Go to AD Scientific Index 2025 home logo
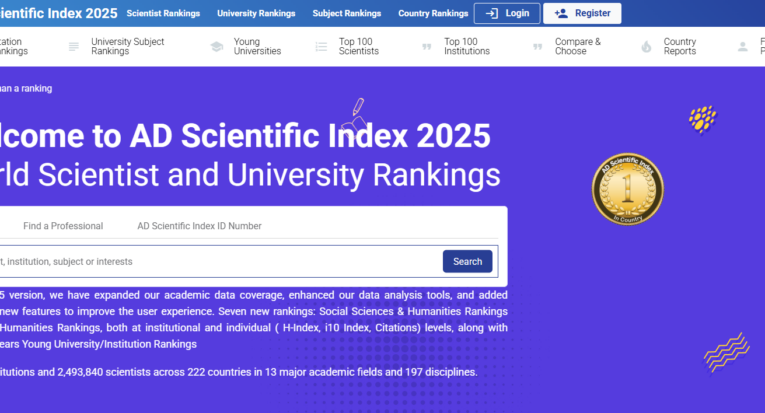Viewport: 765px width, 413px height. pyautogui.click(x=58, y=14)
